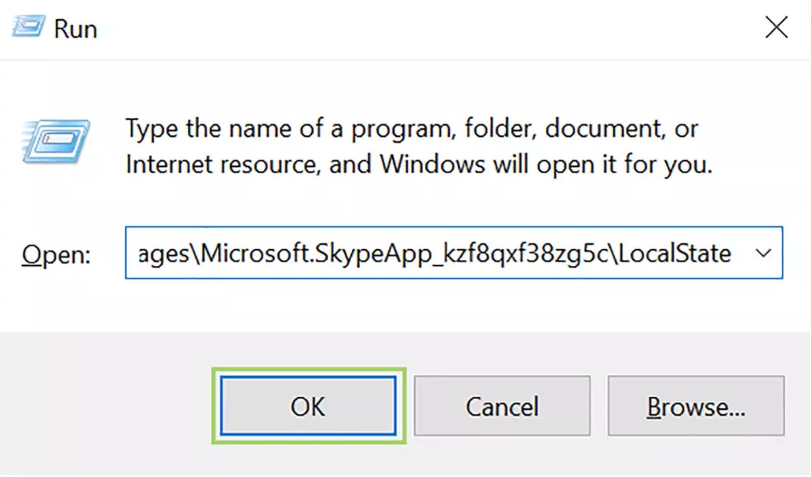Image resolution: width=811 pixels, height=477 pixels.
Task: Click the "Open:" label
Action: tap(56, 255)
